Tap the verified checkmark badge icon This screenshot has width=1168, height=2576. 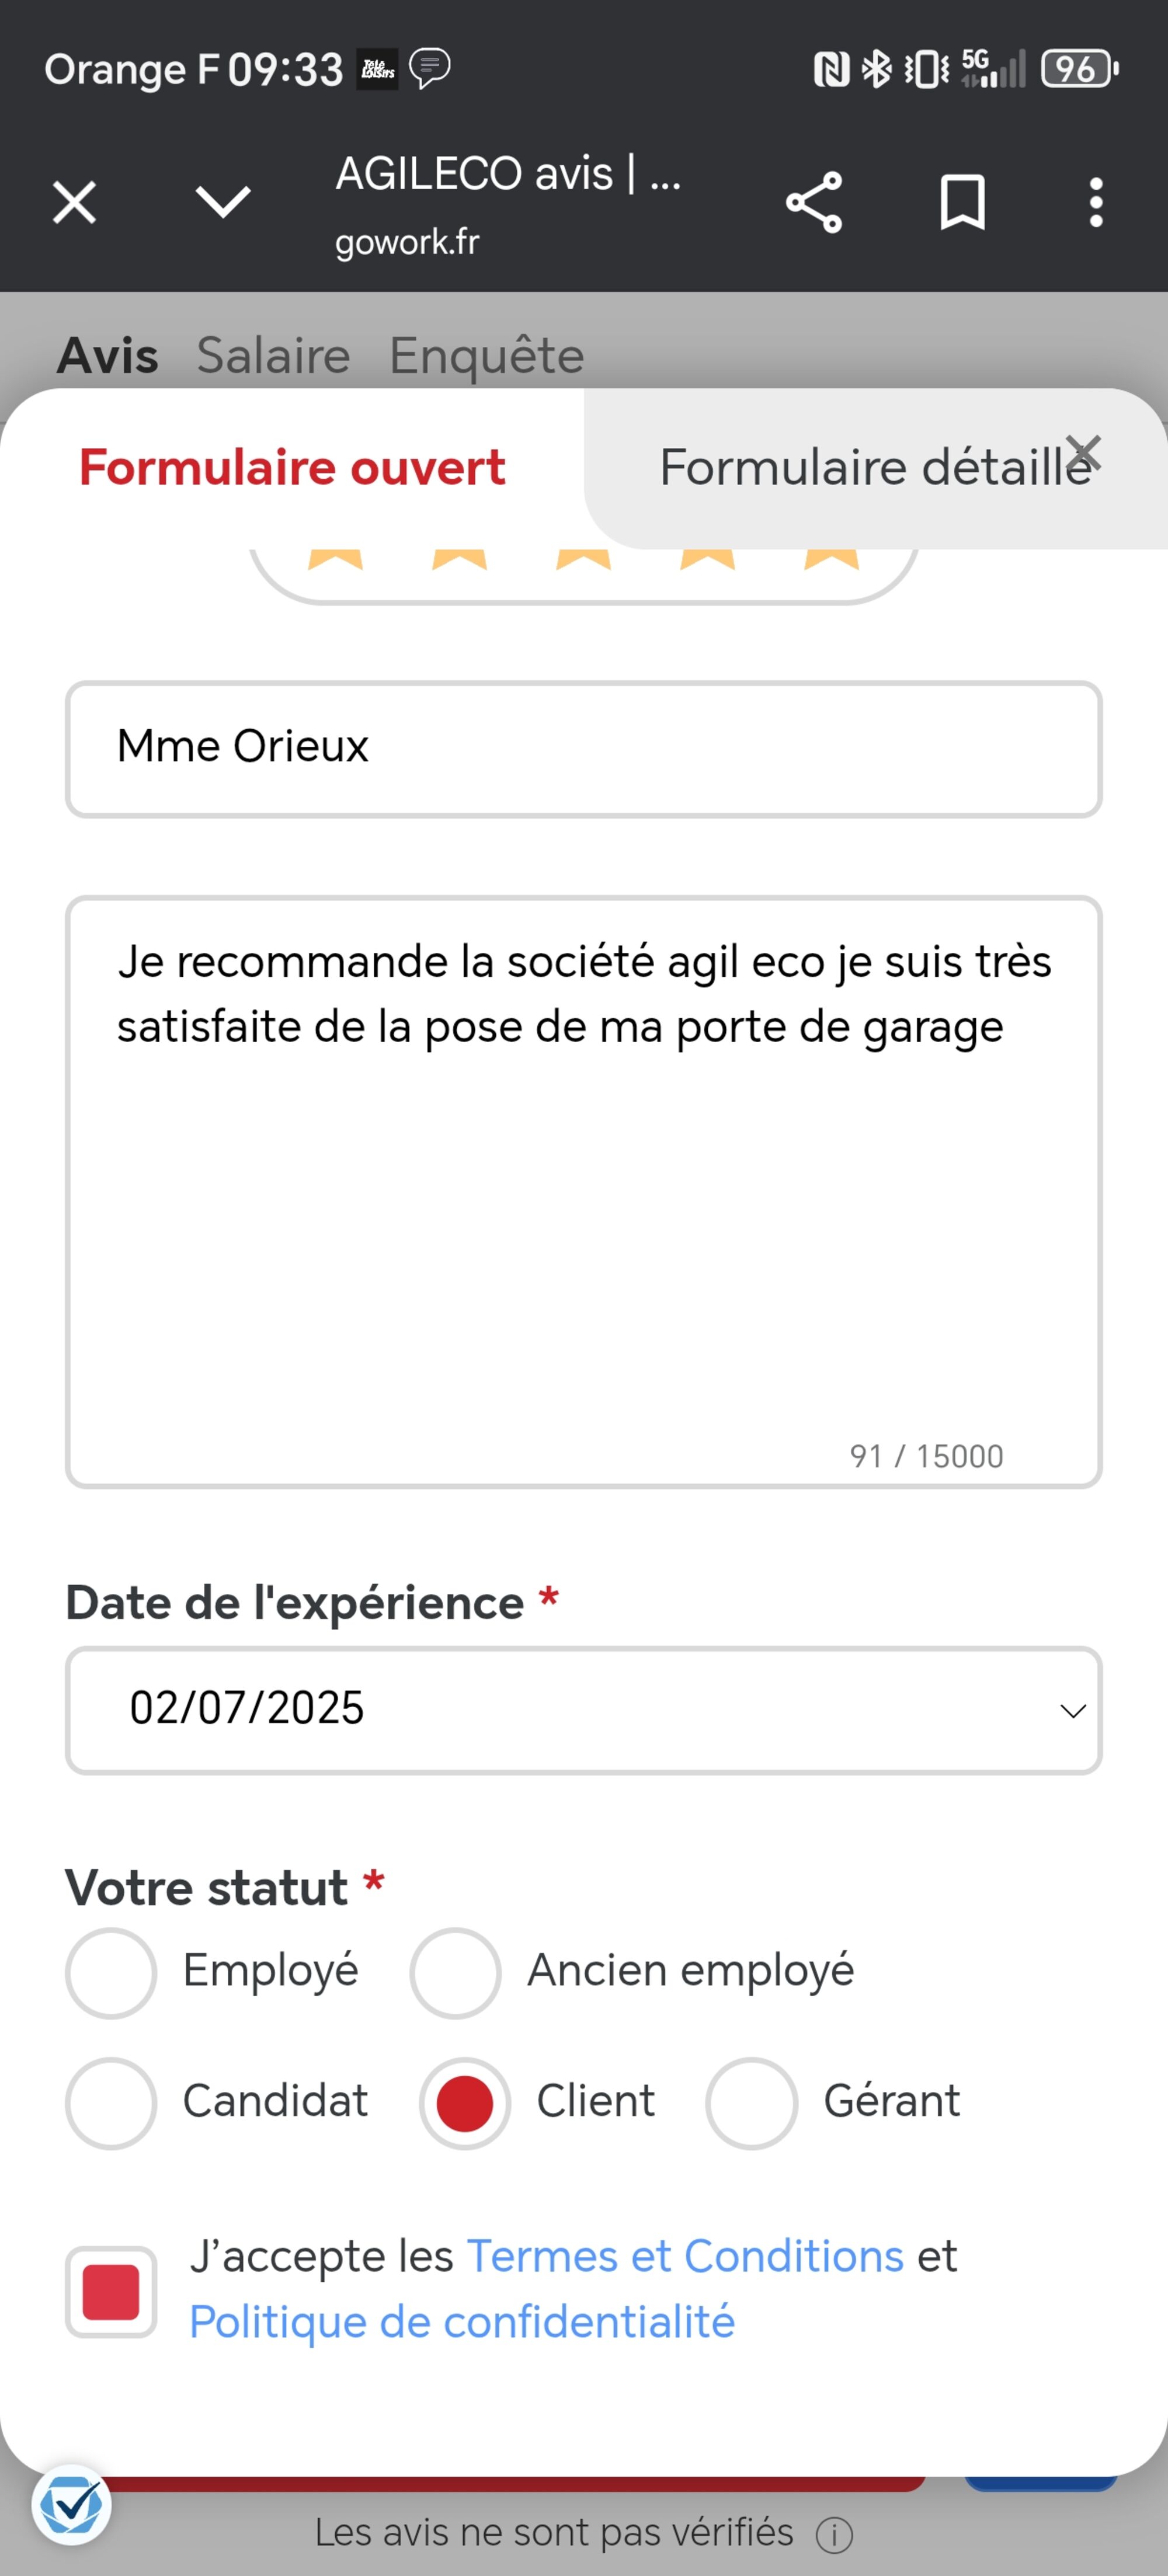[x=71, y=2505]
